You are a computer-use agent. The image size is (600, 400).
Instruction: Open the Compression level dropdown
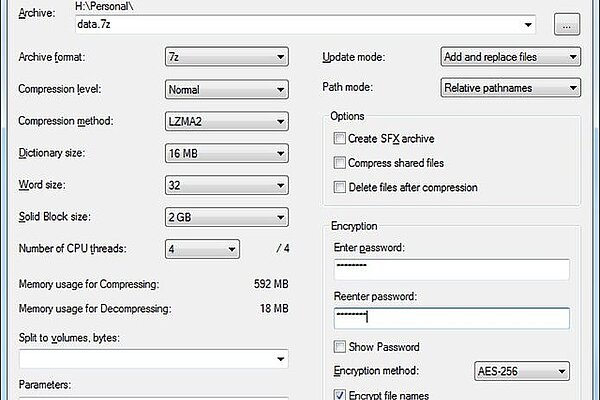pyautogui.click(x=227, y=89)
